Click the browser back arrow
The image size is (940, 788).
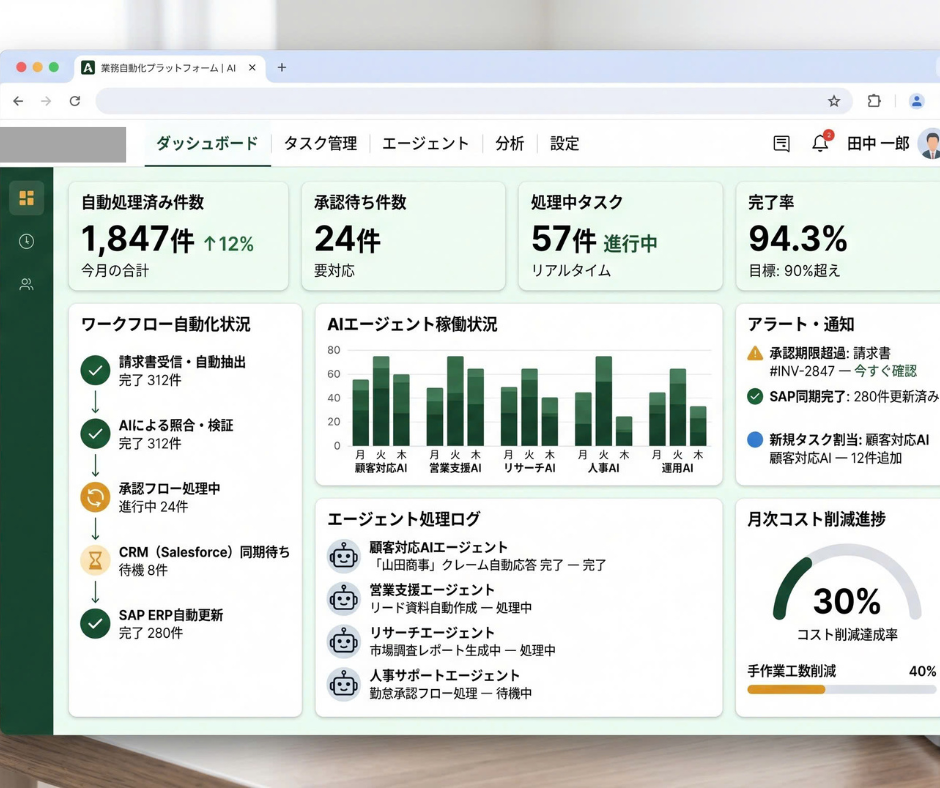[18, 101]
